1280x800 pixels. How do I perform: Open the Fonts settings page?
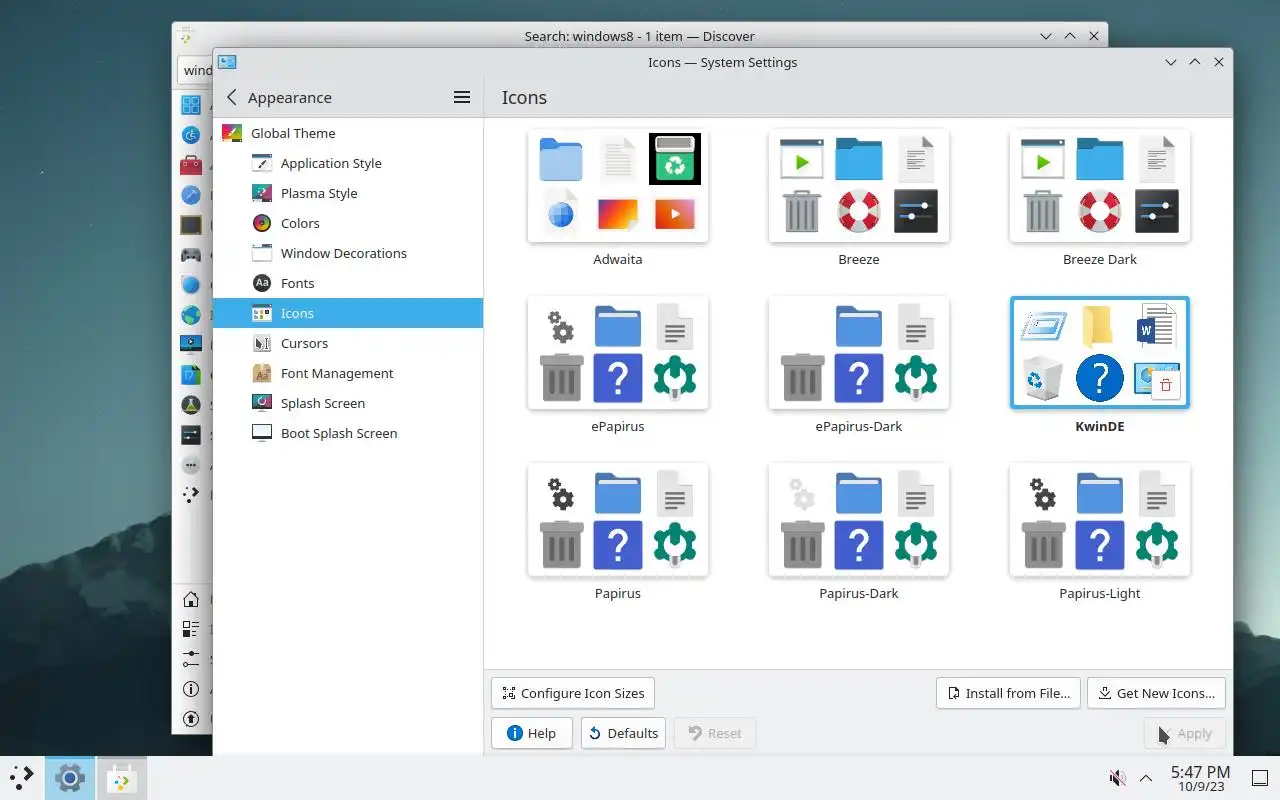[x=348, y=283]
